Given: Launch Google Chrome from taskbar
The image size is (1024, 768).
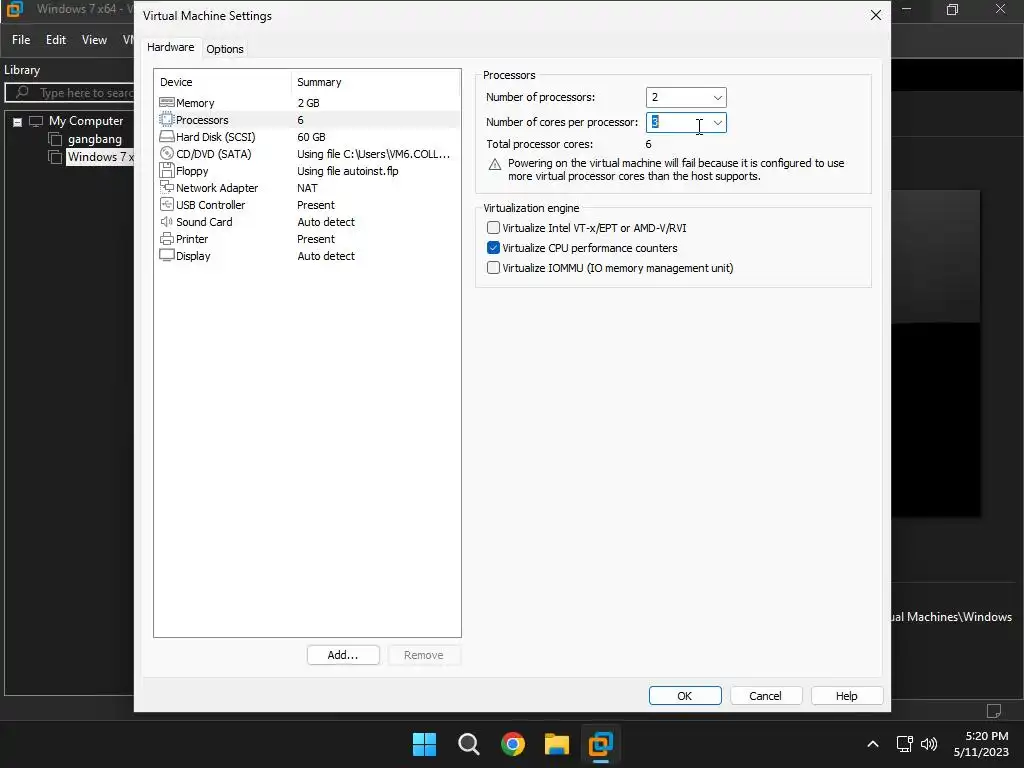Looking at the screenshot, I should [513, 744].
